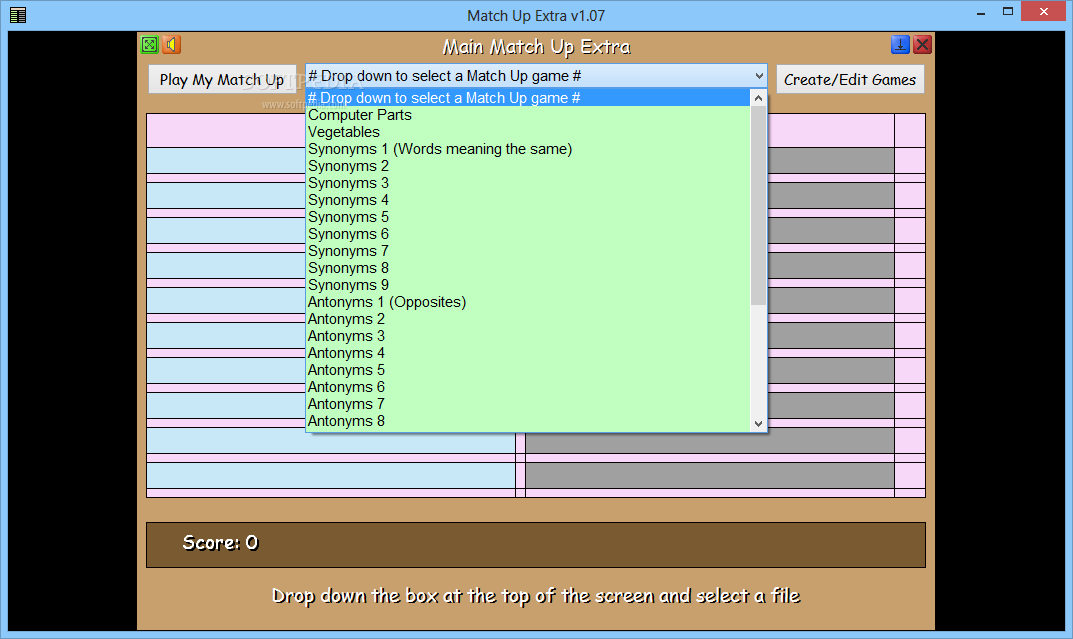Toggle fullscreen with the green icon
Image resolution: width=1073 pixels, height=639 pixels.
[149, 45]
